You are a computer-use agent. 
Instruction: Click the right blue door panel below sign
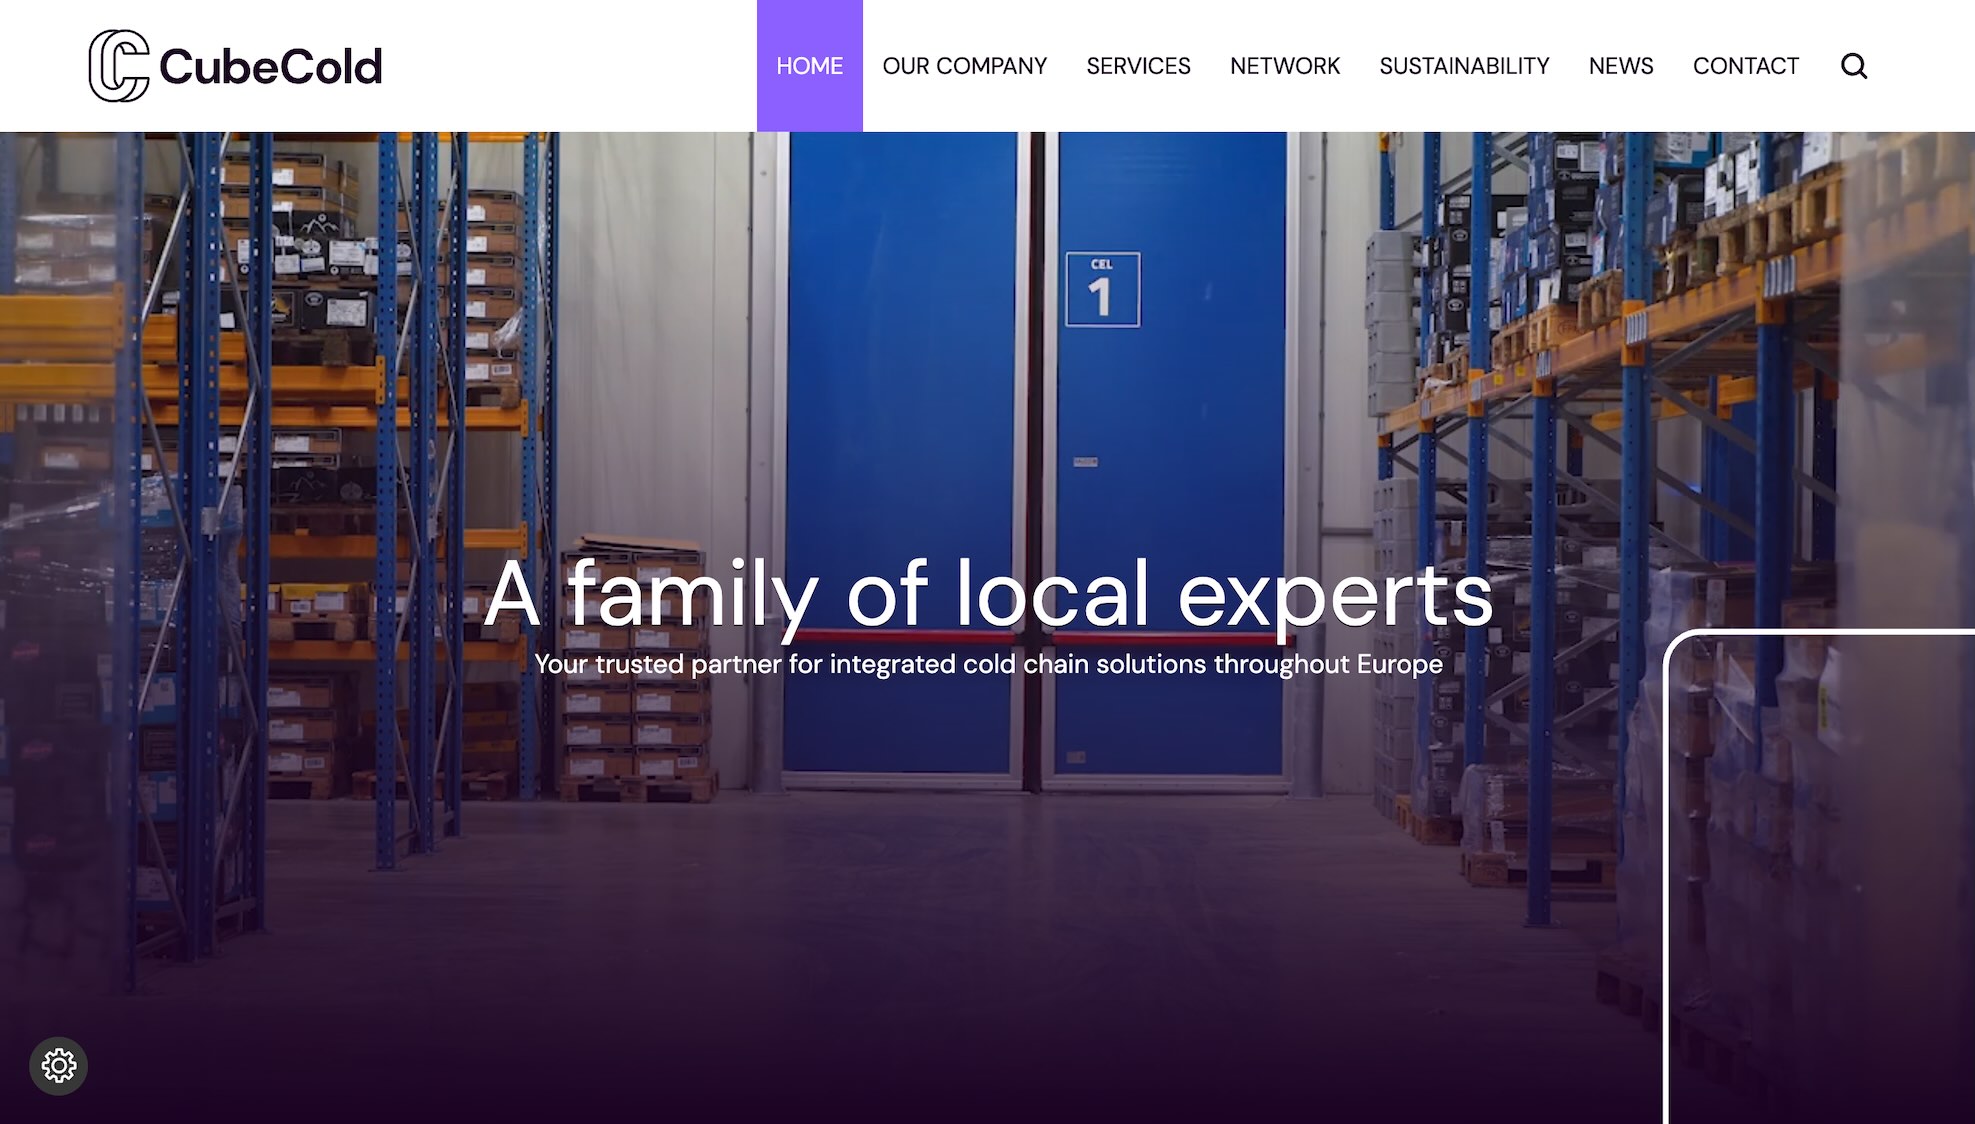pyautogui.click(x=1170, y=550)
